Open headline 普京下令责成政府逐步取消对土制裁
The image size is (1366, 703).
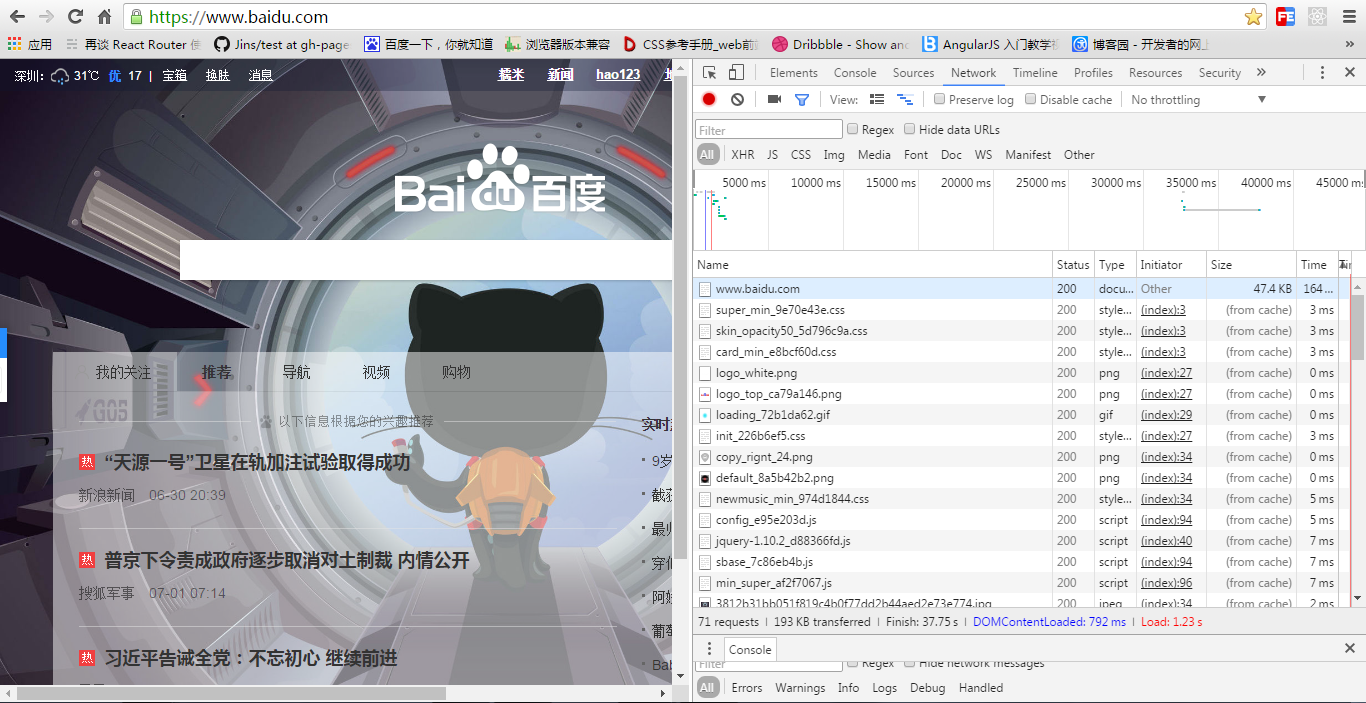point(287,561)
